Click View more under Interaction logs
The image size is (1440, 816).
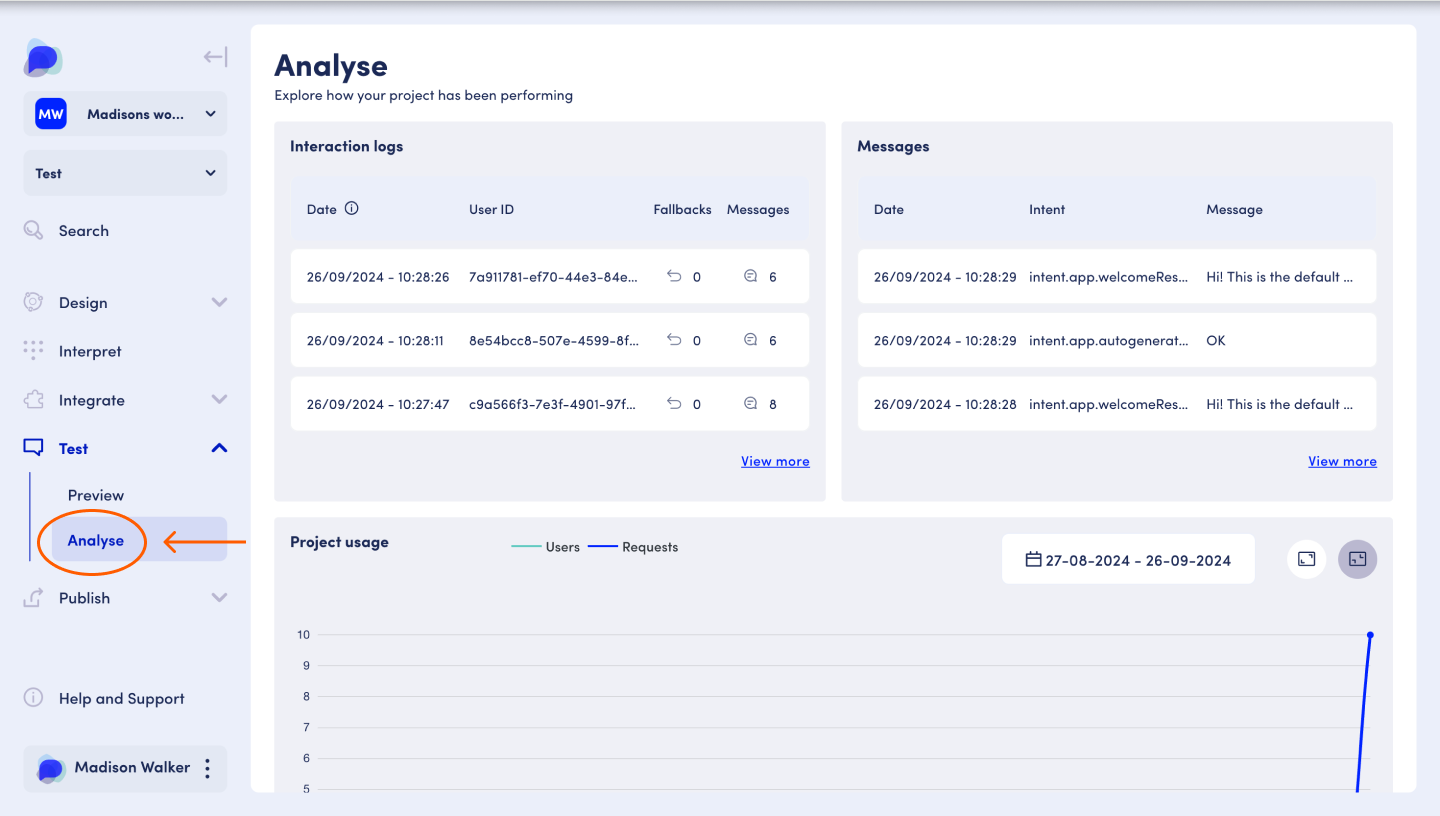pyautogui.click(x=775, y=461)
